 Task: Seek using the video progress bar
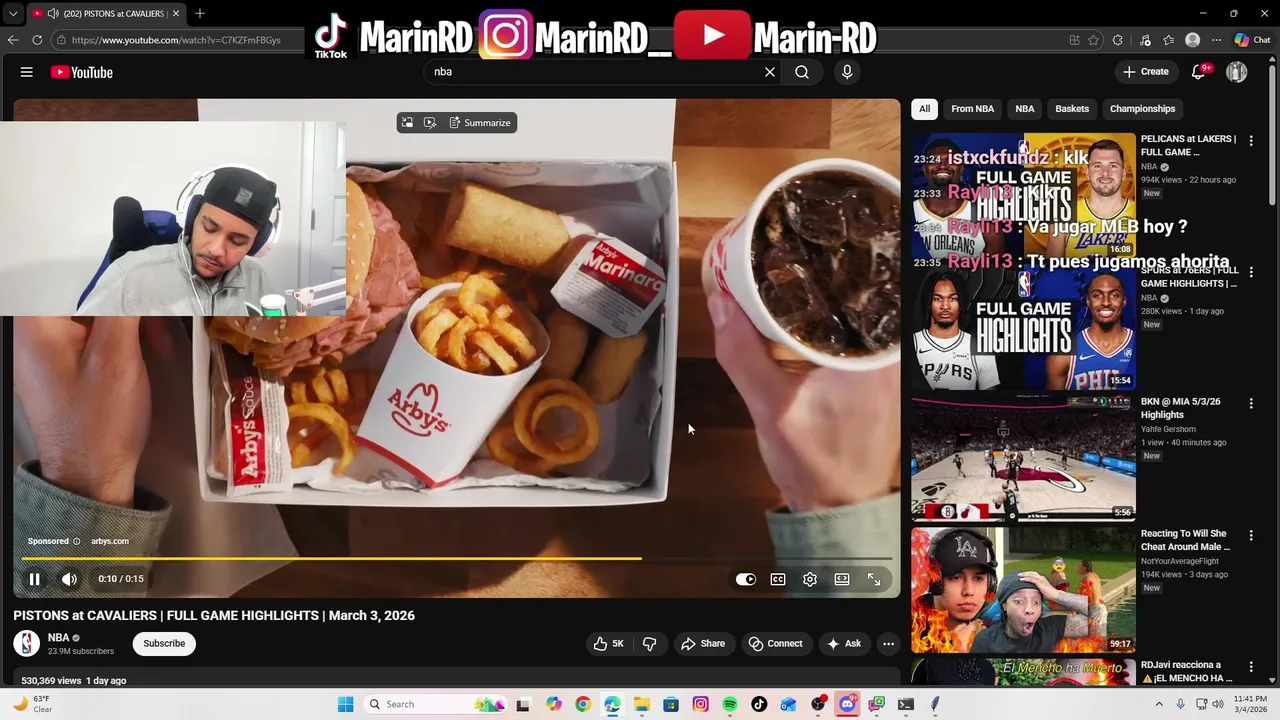coord(456,559)
